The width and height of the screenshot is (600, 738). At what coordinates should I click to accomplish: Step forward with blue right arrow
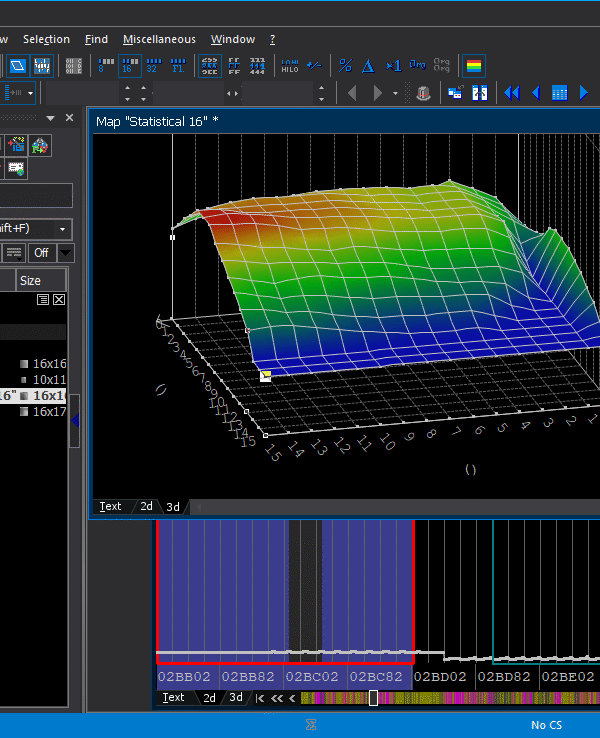(584, 93)
